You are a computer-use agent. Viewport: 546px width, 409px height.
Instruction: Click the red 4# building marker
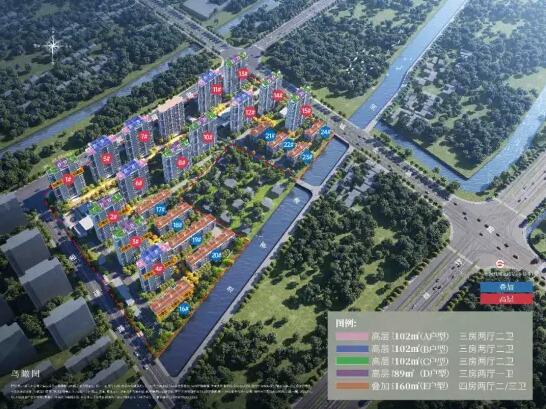pyautogui.click(x=158, y=269)
